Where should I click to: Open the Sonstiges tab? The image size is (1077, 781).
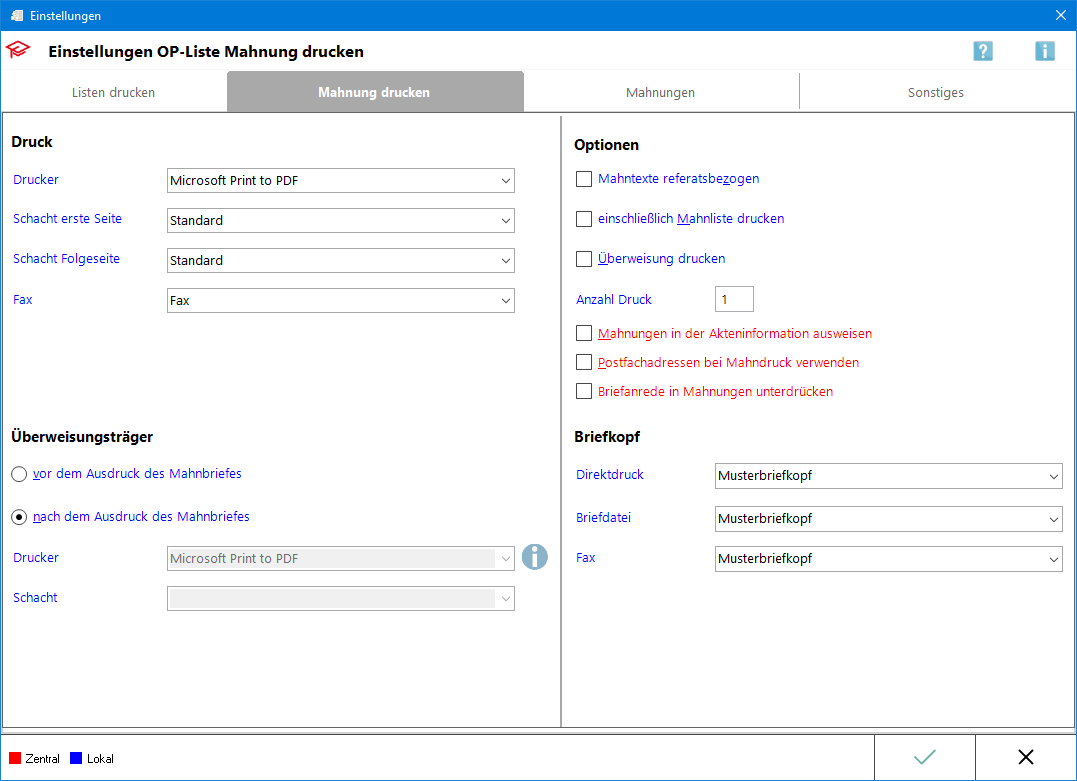[x=935, y=93]
